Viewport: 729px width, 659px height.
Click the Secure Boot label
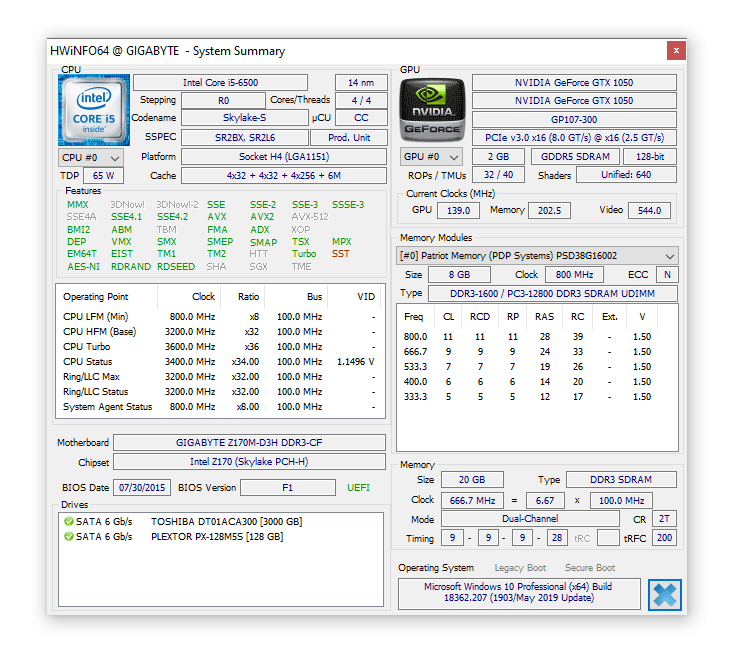coord(590,568)
